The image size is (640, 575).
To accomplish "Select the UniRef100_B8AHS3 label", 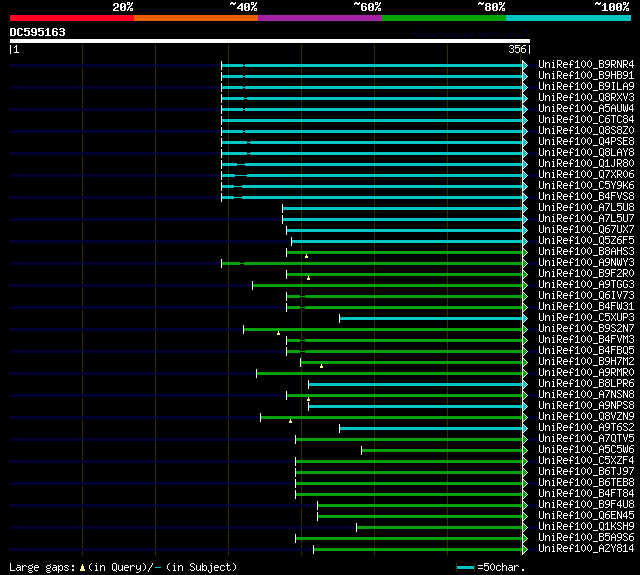I will point(586,252).
